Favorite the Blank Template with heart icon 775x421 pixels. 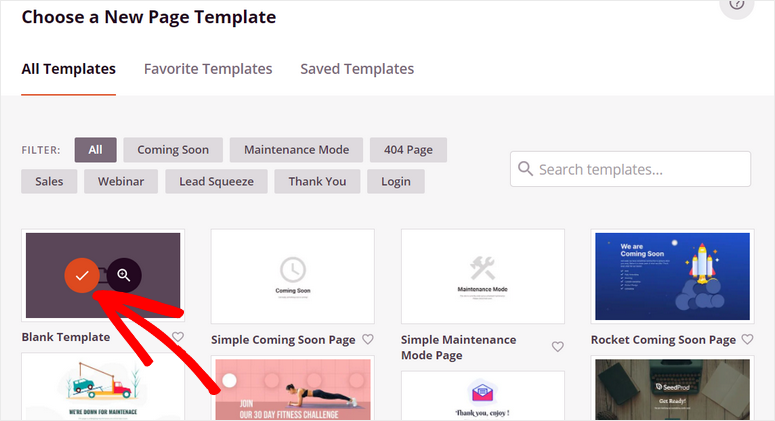click(x=178, y=337)
